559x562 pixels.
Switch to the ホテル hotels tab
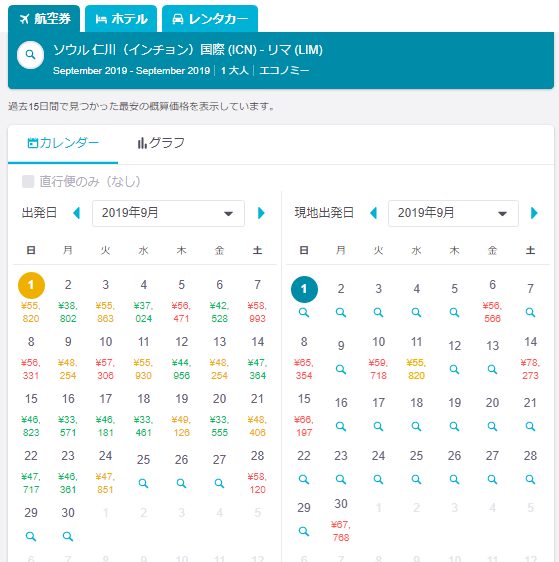point(121,19)
